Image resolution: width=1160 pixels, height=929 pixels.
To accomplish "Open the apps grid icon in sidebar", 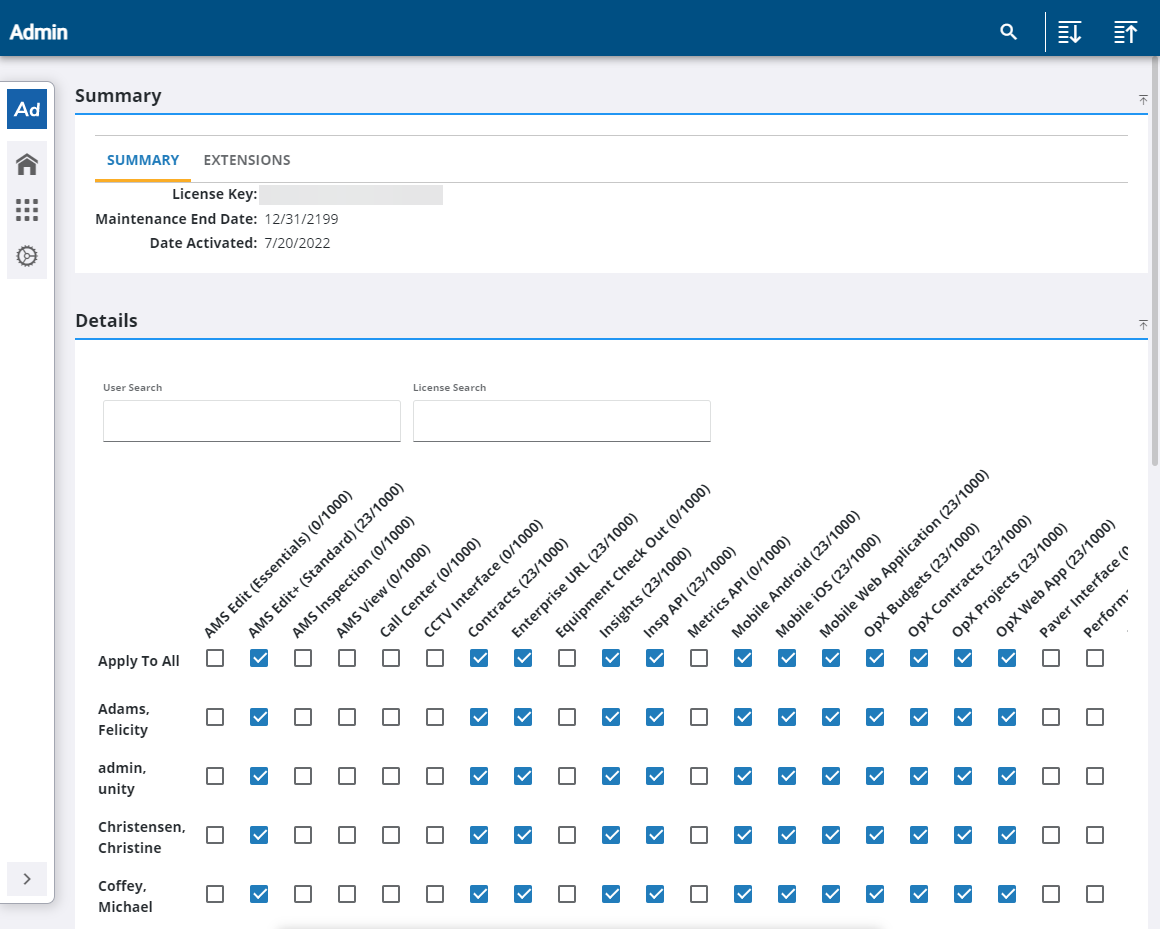I will [x=27, y=210].
